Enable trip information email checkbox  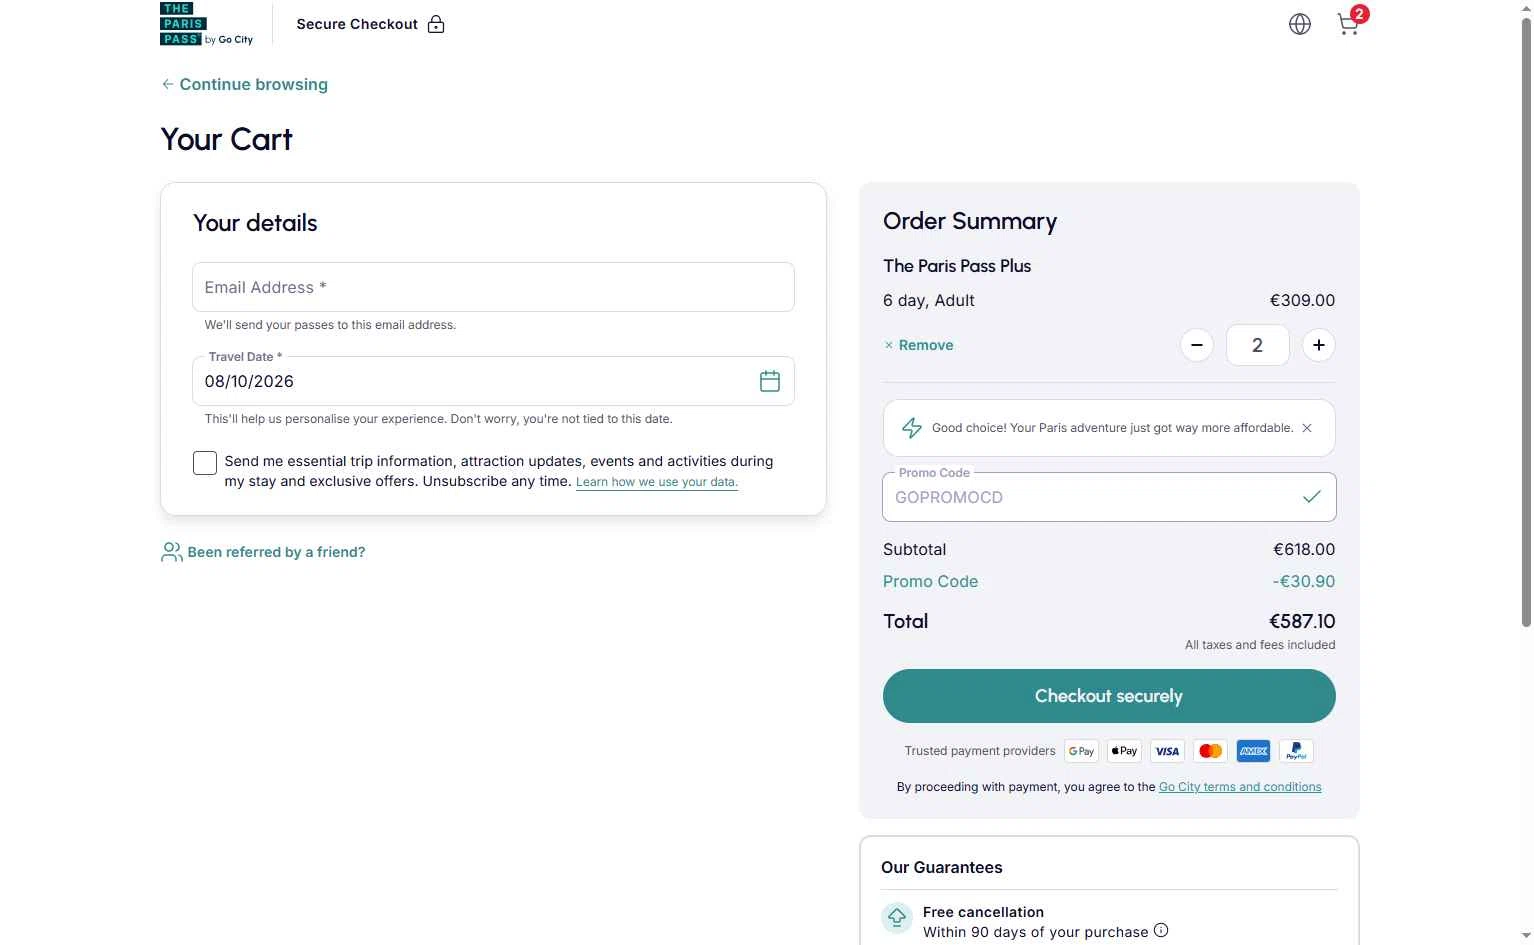coord(205,463)
